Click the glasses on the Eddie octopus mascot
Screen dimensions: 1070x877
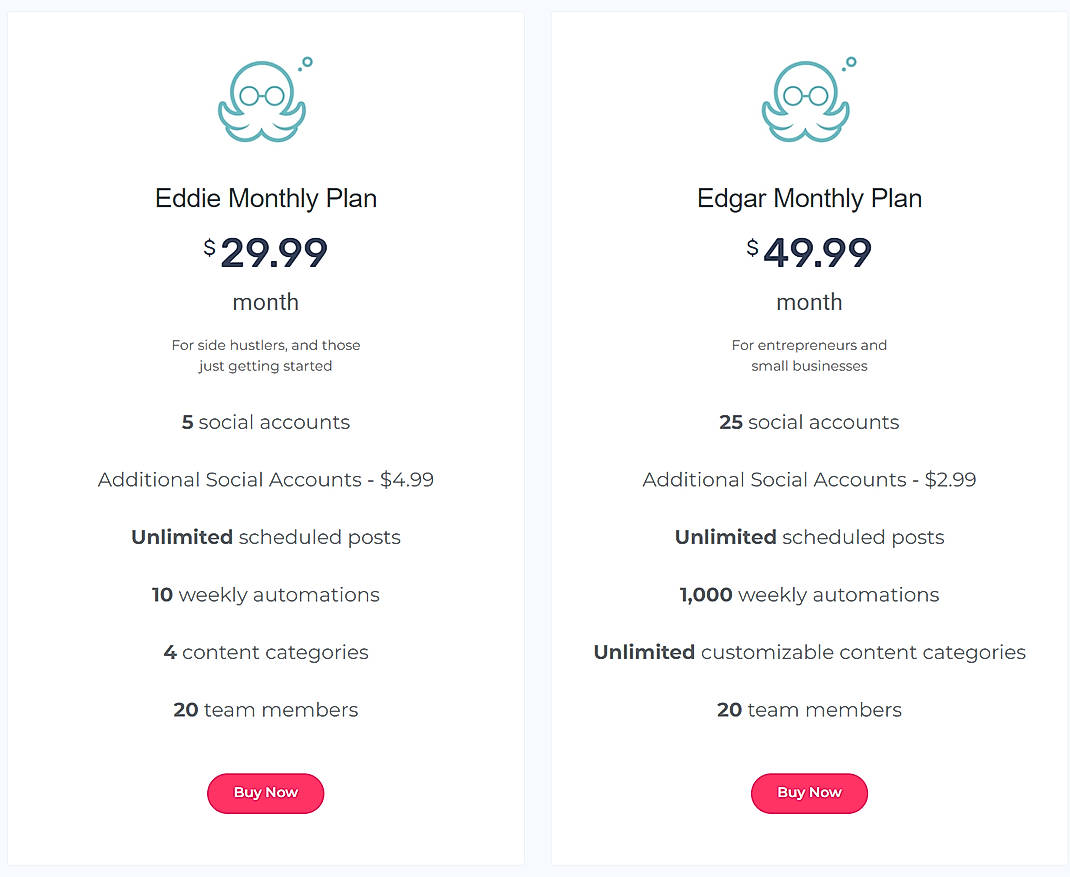(x=262, y=94)
